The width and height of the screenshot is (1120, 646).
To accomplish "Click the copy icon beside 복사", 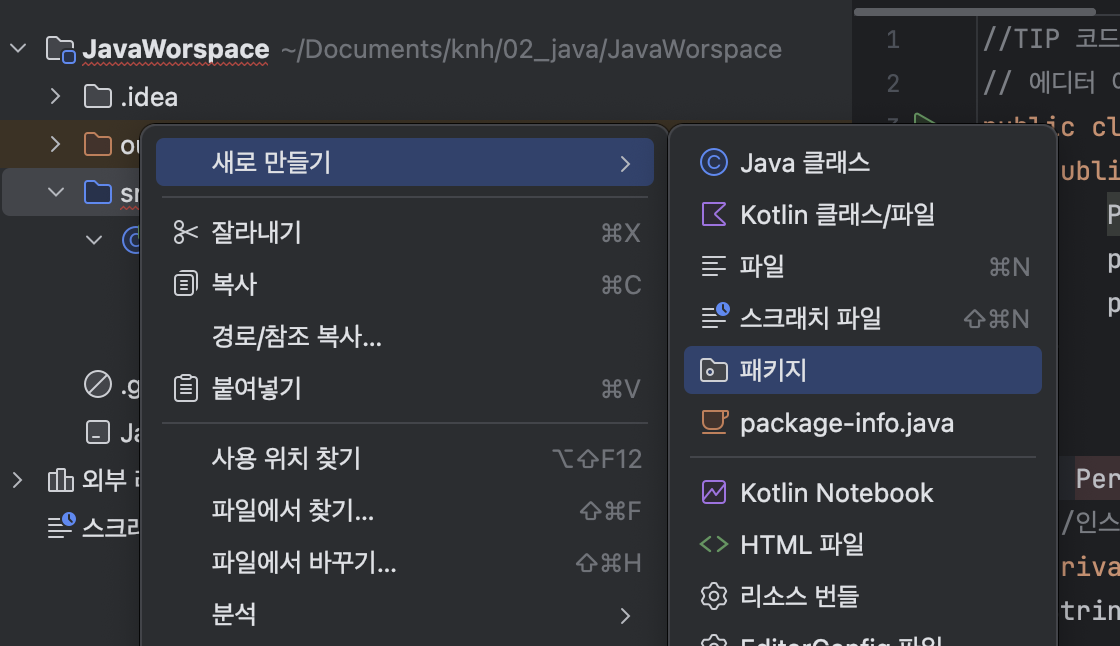I will (x=186, y=284).
